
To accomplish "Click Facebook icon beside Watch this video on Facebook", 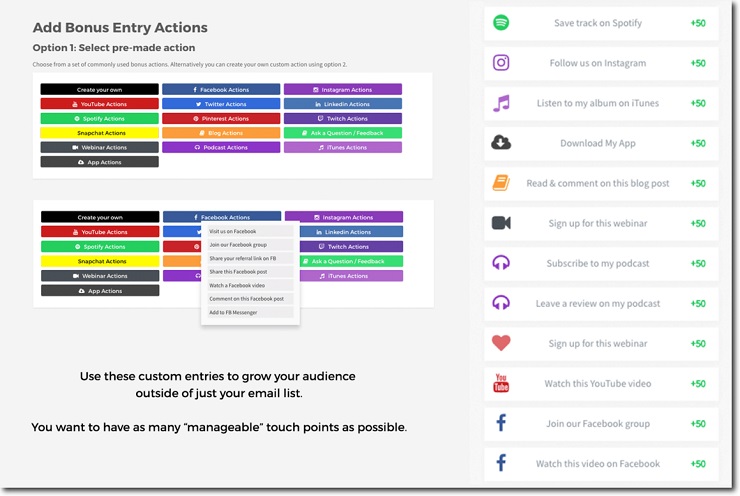I will (501, 463).
